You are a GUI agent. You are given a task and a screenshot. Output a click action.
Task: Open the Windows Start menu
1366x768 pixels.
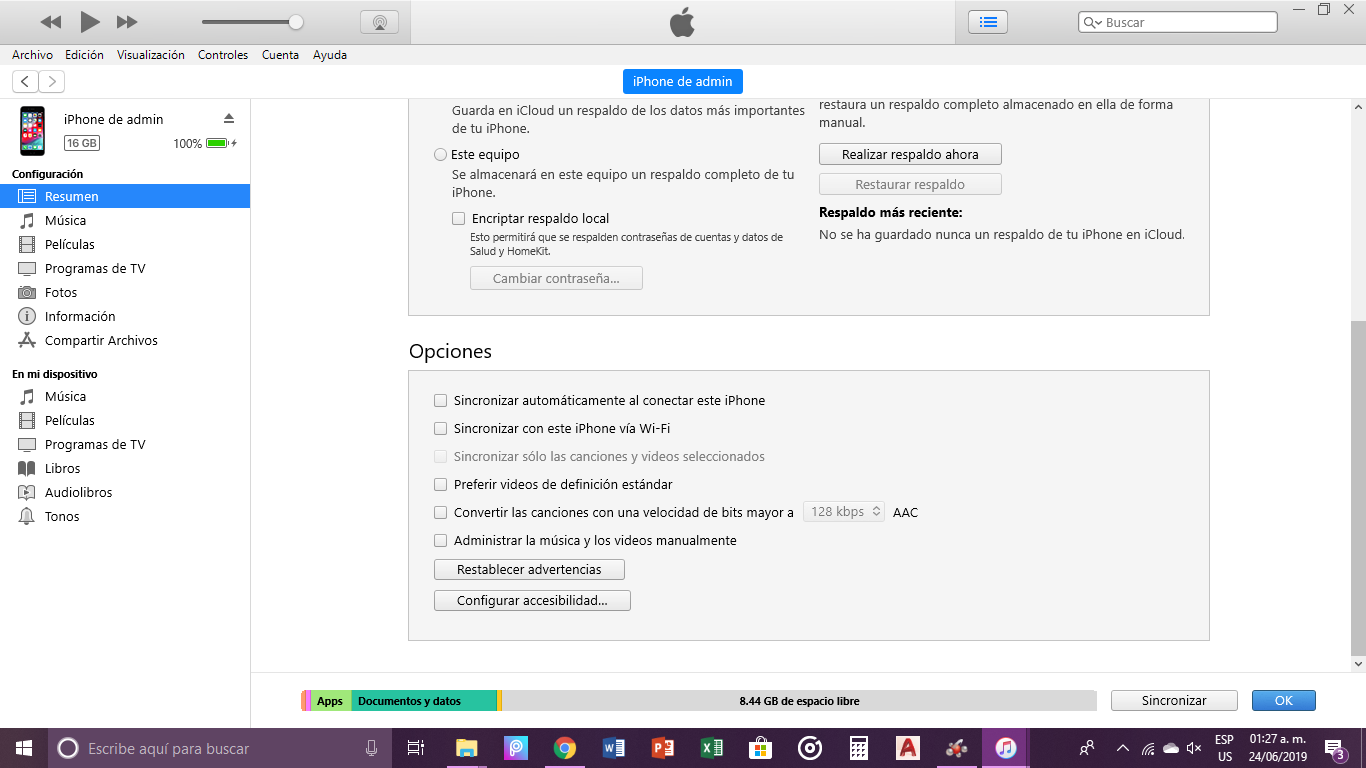pos(24,748)
